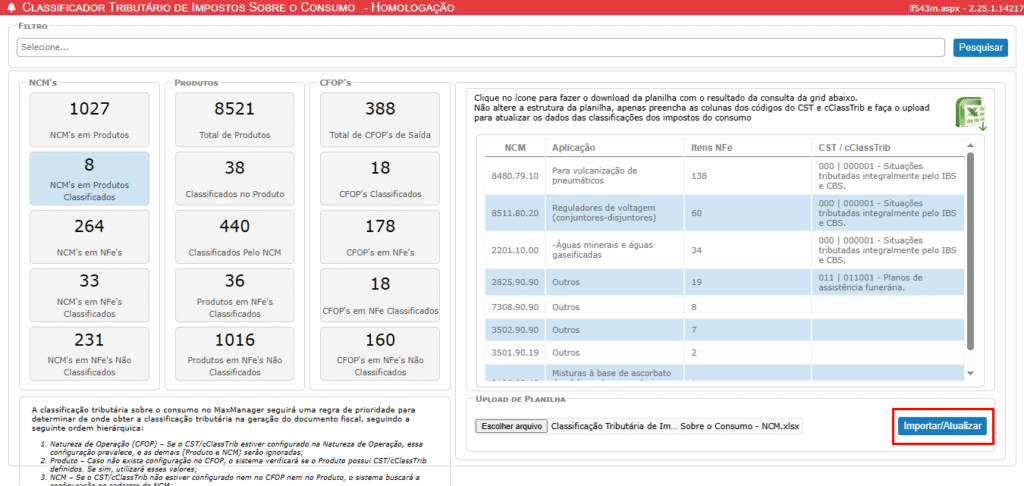Select the Total de Produtos tile
This screenshot has height=486, width=1024.
click(235, 119)
